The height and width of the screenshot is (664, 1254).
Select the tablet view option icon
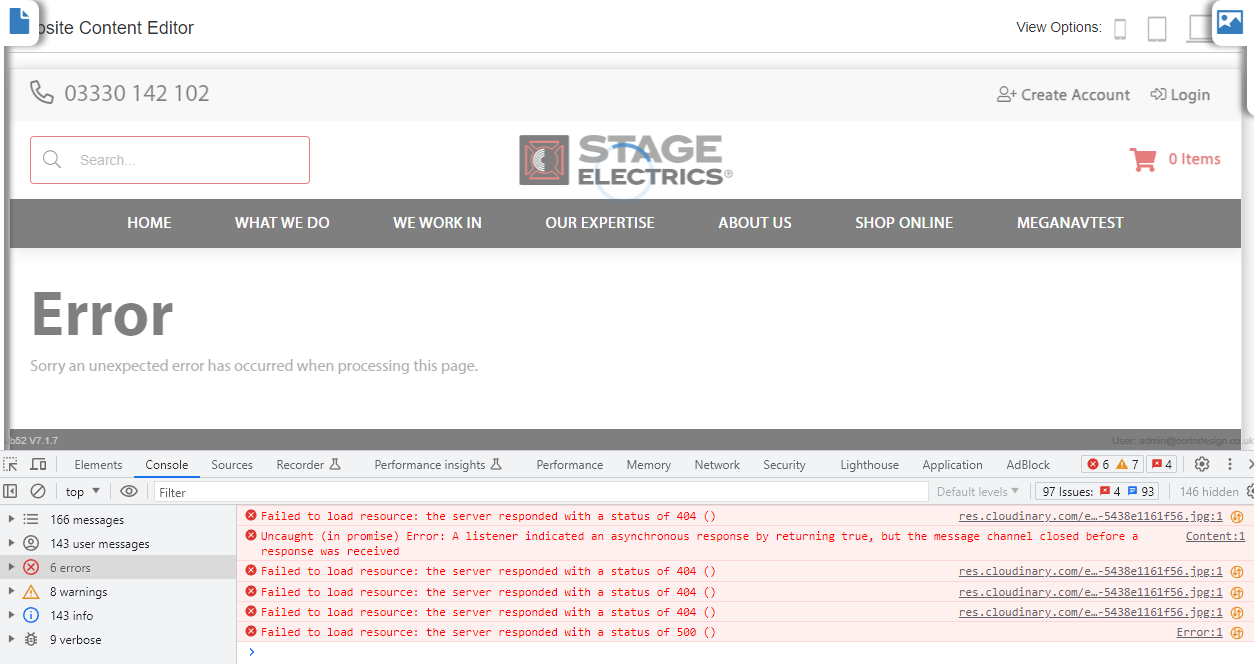click(x=1157, y=29)
